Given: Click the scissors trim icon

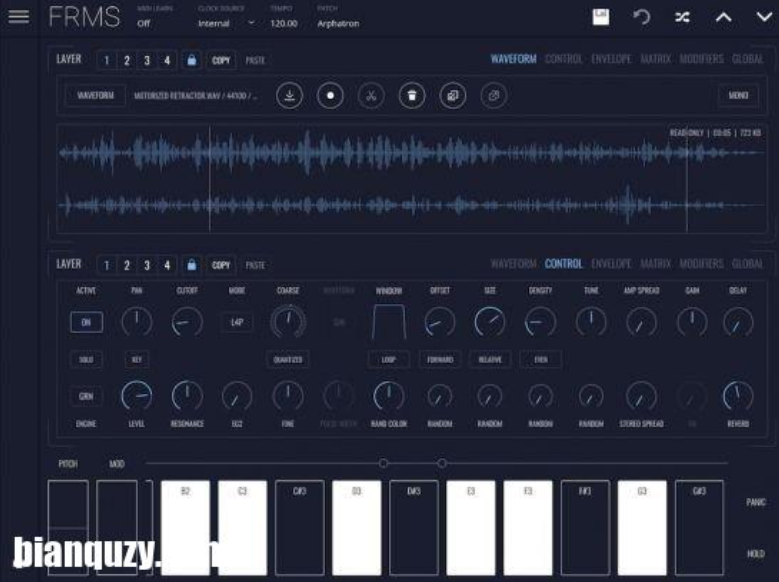Looking at the screenshot, I should [x=370, y=96].
